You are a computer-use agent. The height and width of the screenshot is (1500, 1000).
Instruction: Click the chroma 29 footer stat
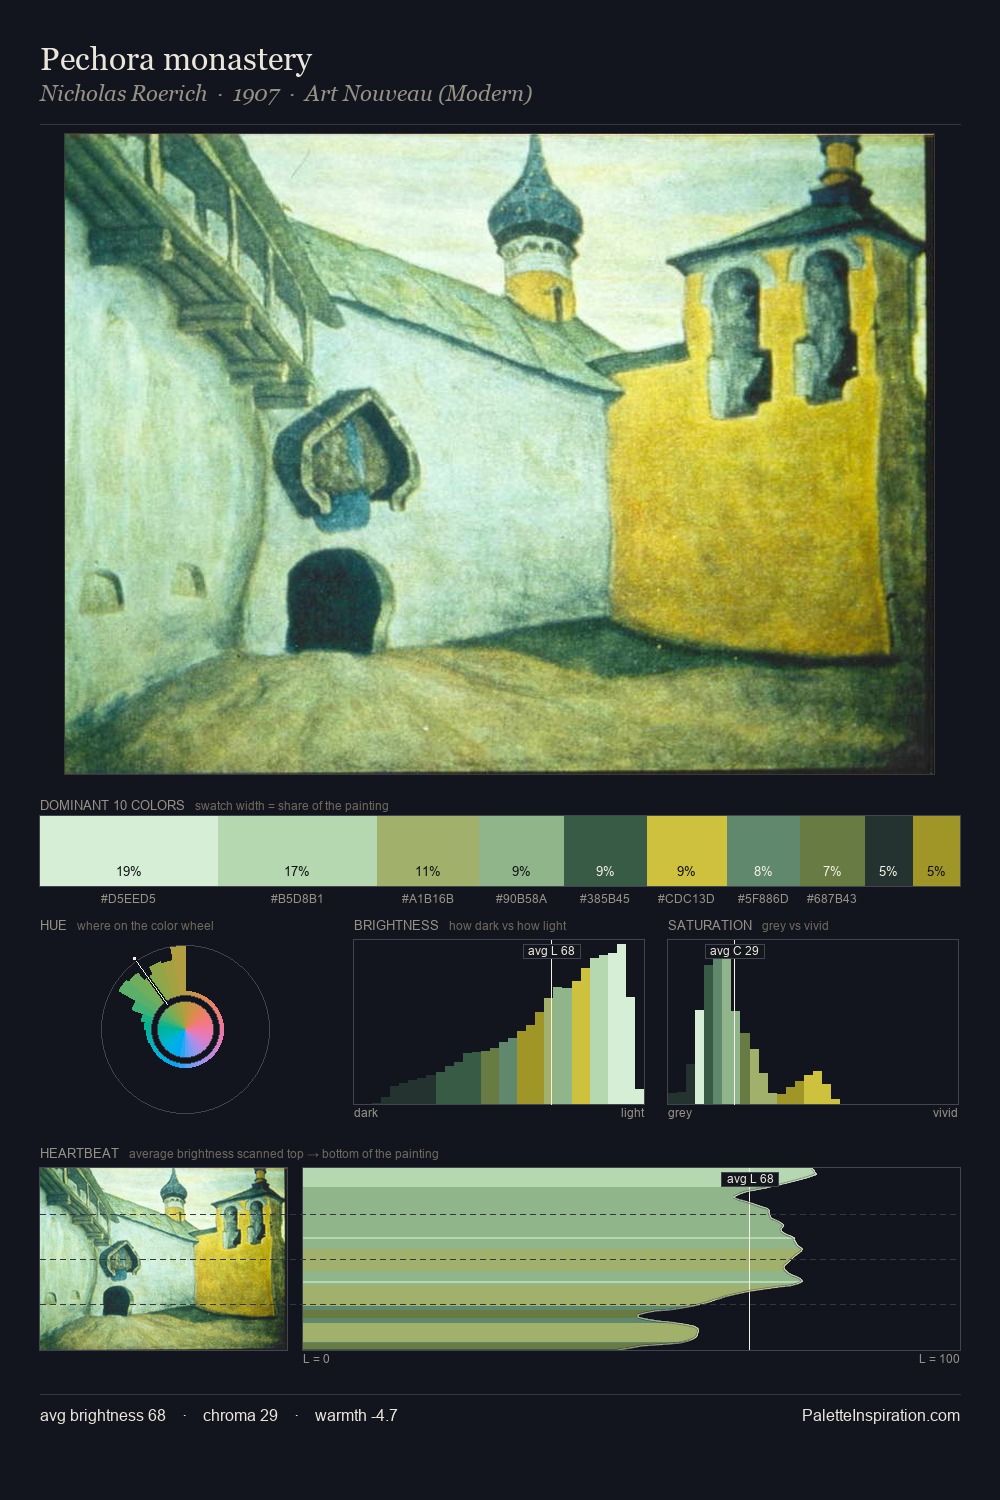[x=240, y=1415]
